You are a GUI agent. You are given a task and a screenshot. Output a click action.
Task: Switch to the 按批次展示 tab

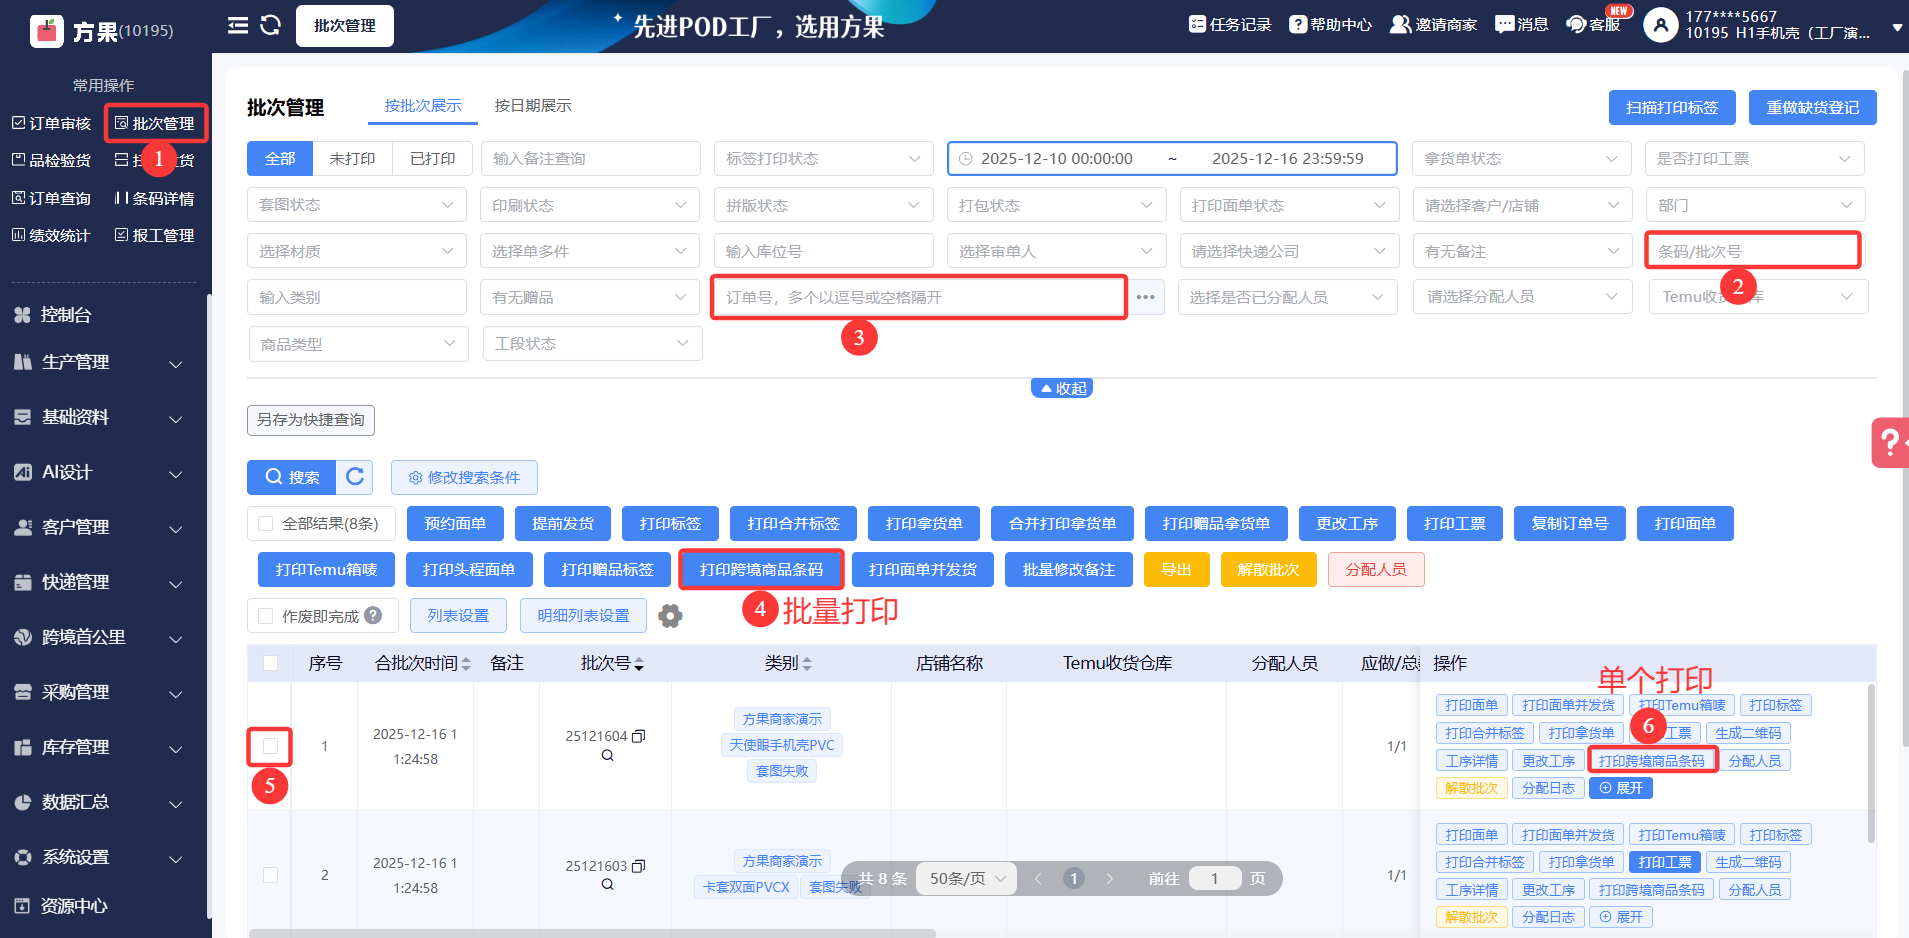(x=423, y=106)
